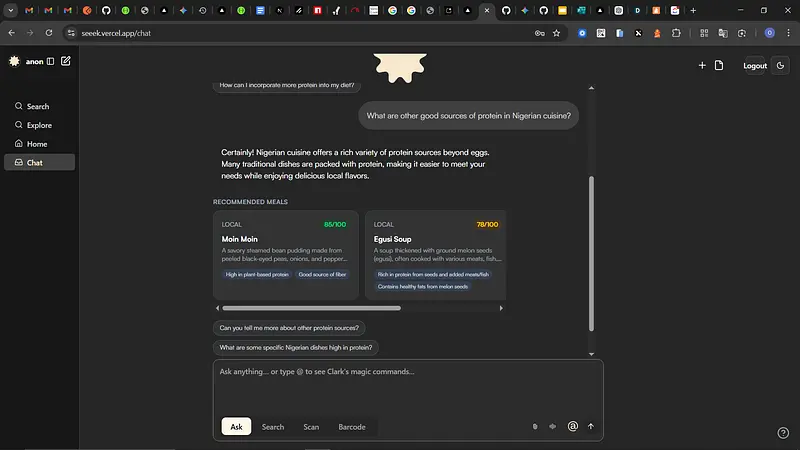Collapse the sidebar using the panel icon
This screenshot has width=800, height=450.
pos(51,62)
